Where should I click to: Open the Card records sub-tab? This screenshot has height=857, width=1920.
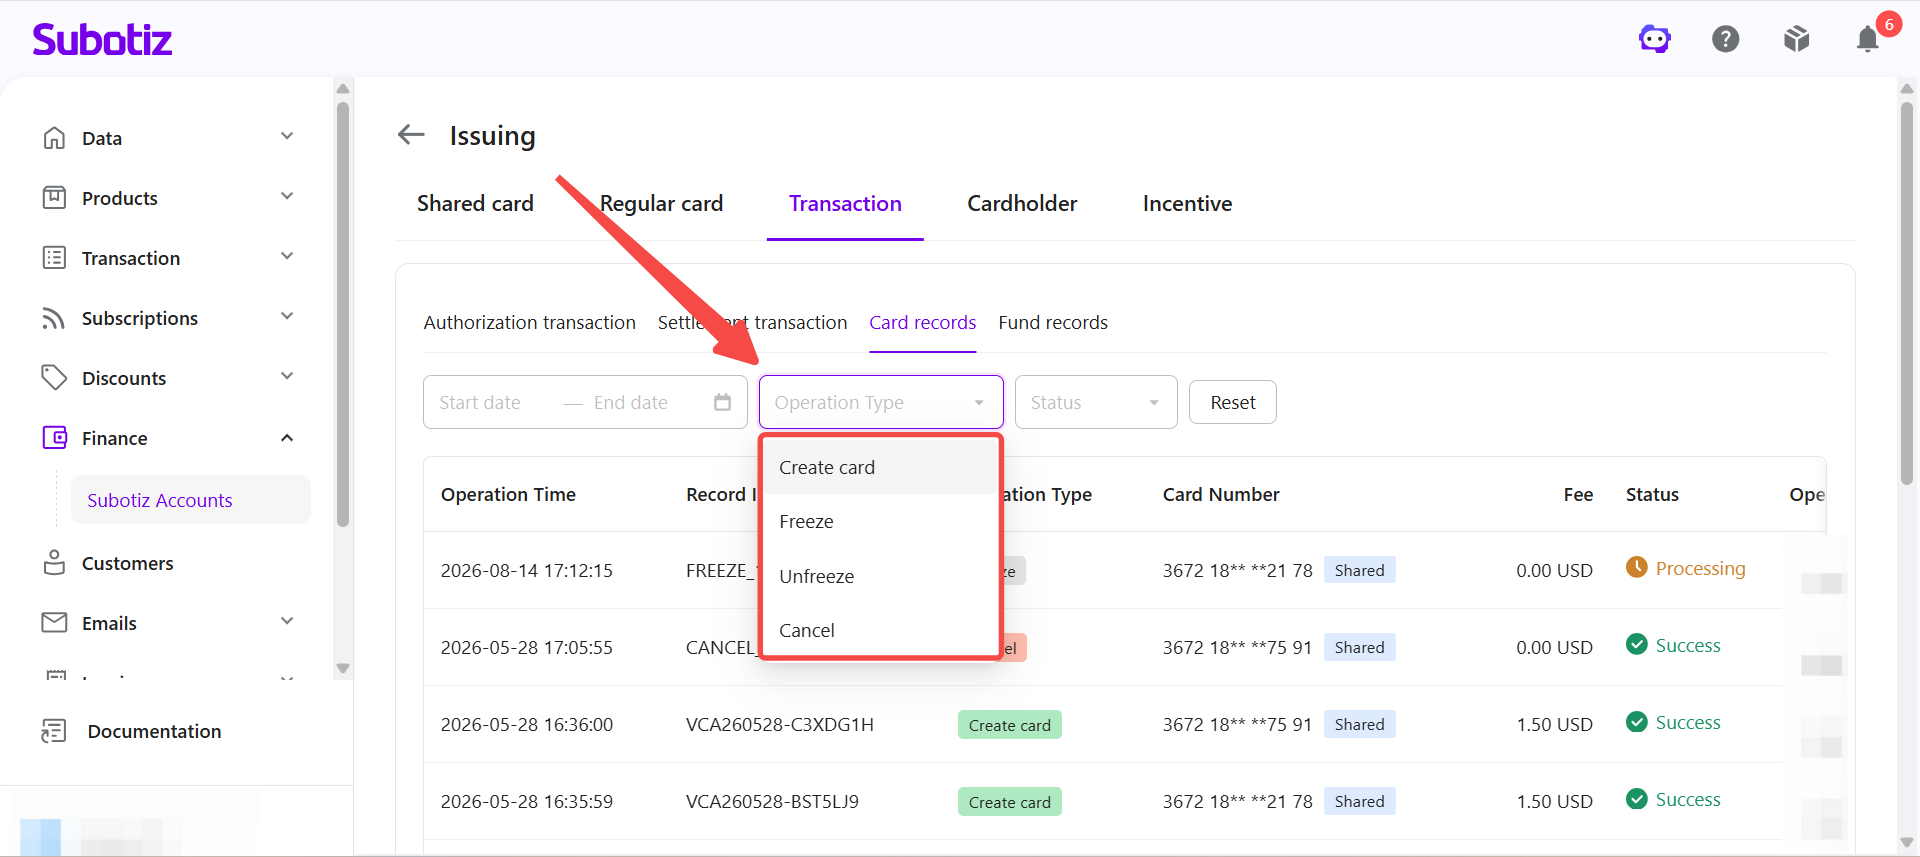pos(922,322)
